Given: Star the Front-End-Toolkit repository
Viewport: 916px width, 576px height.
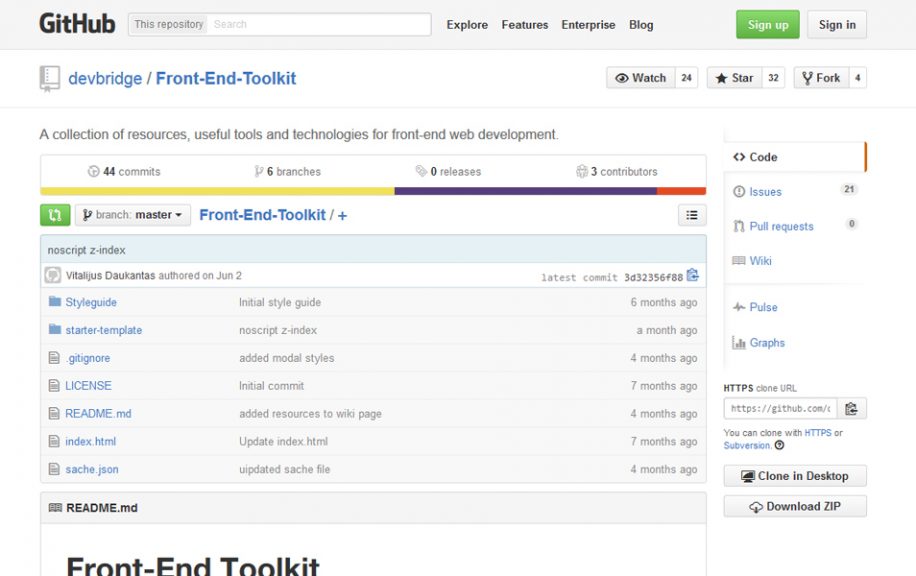Looking at the screenshot, I should point(736,77).
